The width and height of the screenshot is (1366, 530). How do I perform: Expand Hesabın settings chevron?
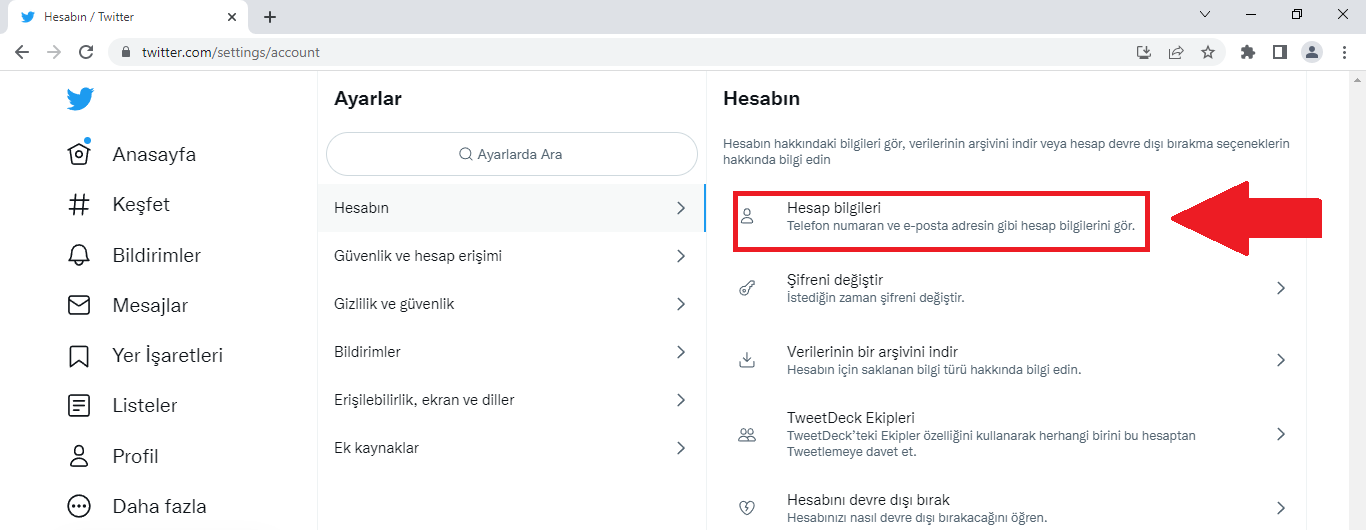(681, 208)
